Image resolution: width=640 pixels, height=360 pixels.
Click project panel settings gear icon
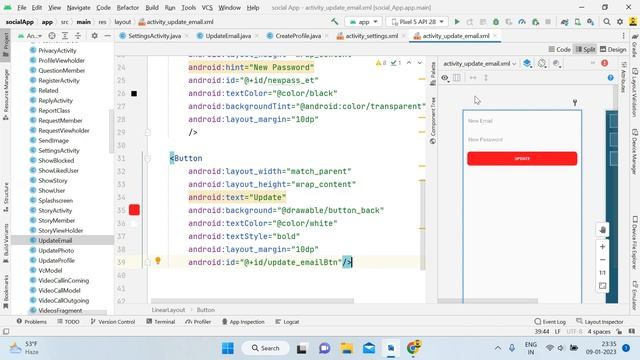coord(94,36)
